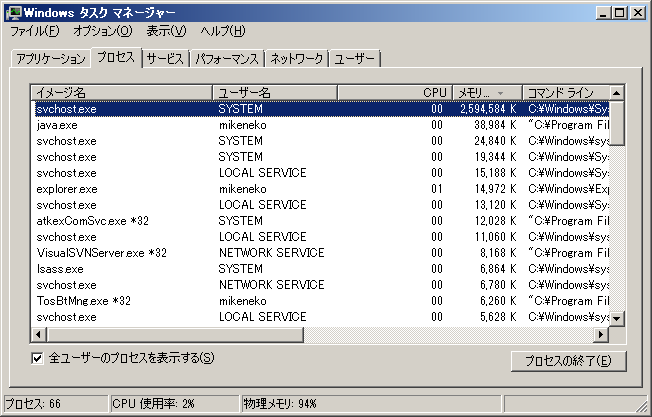This screenshot has width=652, height=417.
Task: Click vertical scrollbar up arrow
Action: point(617,93)
